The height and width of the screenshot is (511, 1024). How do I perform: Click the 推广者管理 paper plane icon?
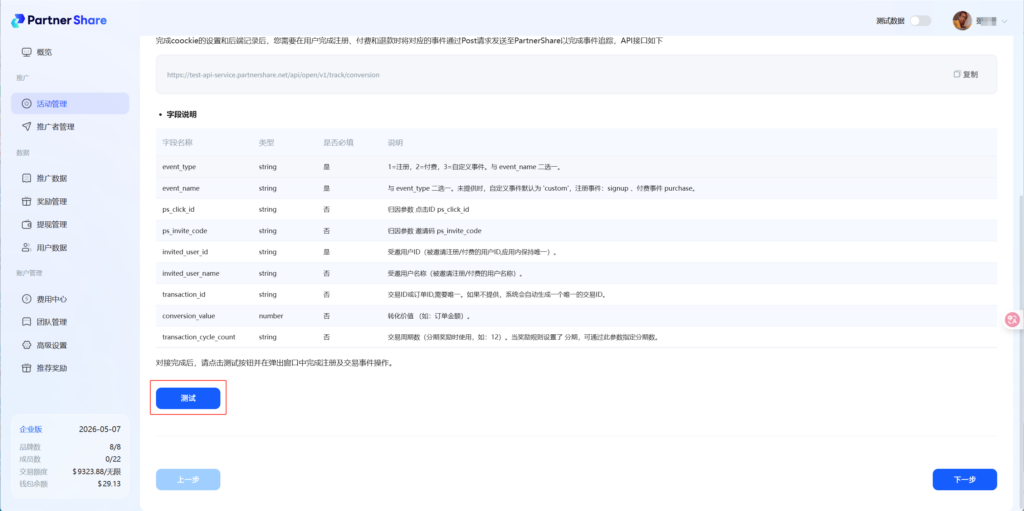pyautogui.click(x=26, y=127)
